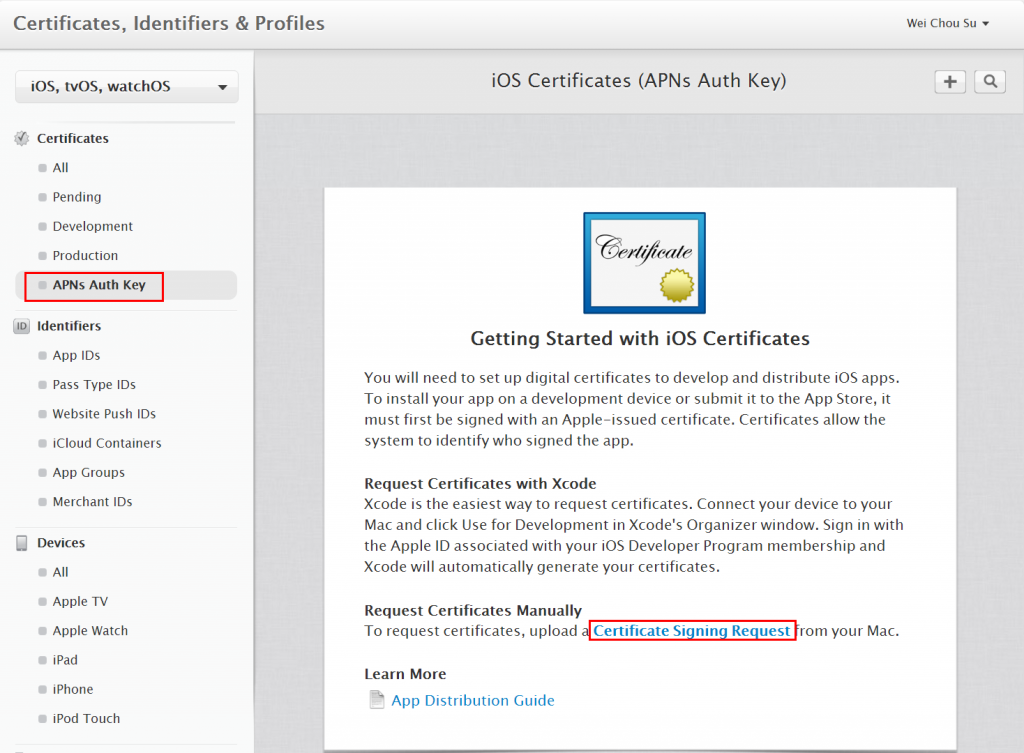Select iPod Touch devices
1024x753 pixels.
(x=86, y=718)
